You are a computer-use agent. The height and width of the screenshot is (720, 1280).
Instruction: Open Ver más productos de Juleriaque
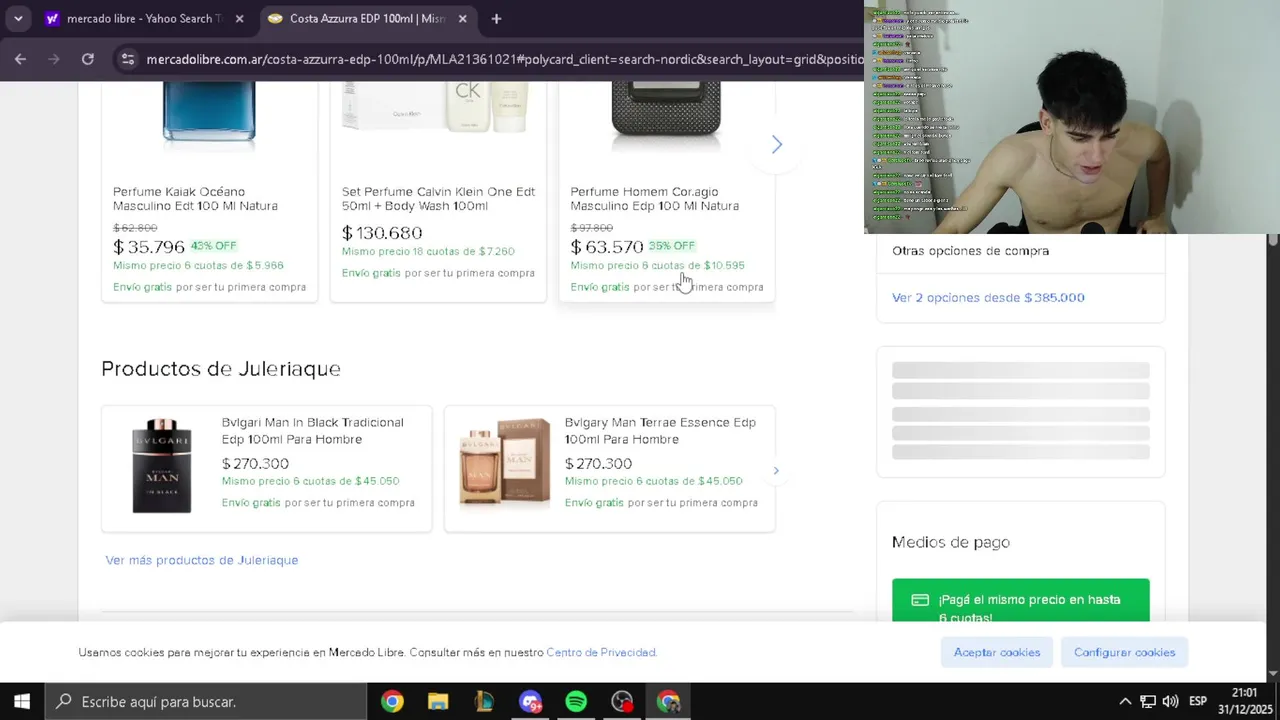point(202,560)
